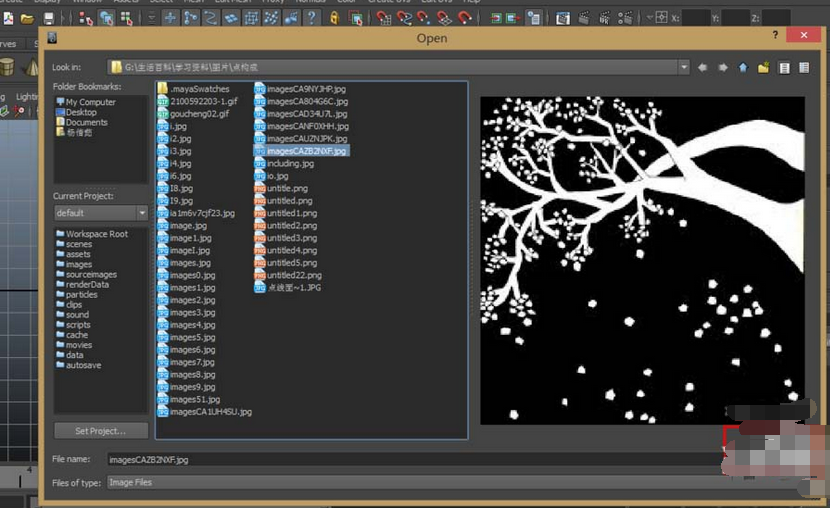Viewport: 830px width, 508px height.
Task: Click the help question mark in title bar
Action: [775, 36]
